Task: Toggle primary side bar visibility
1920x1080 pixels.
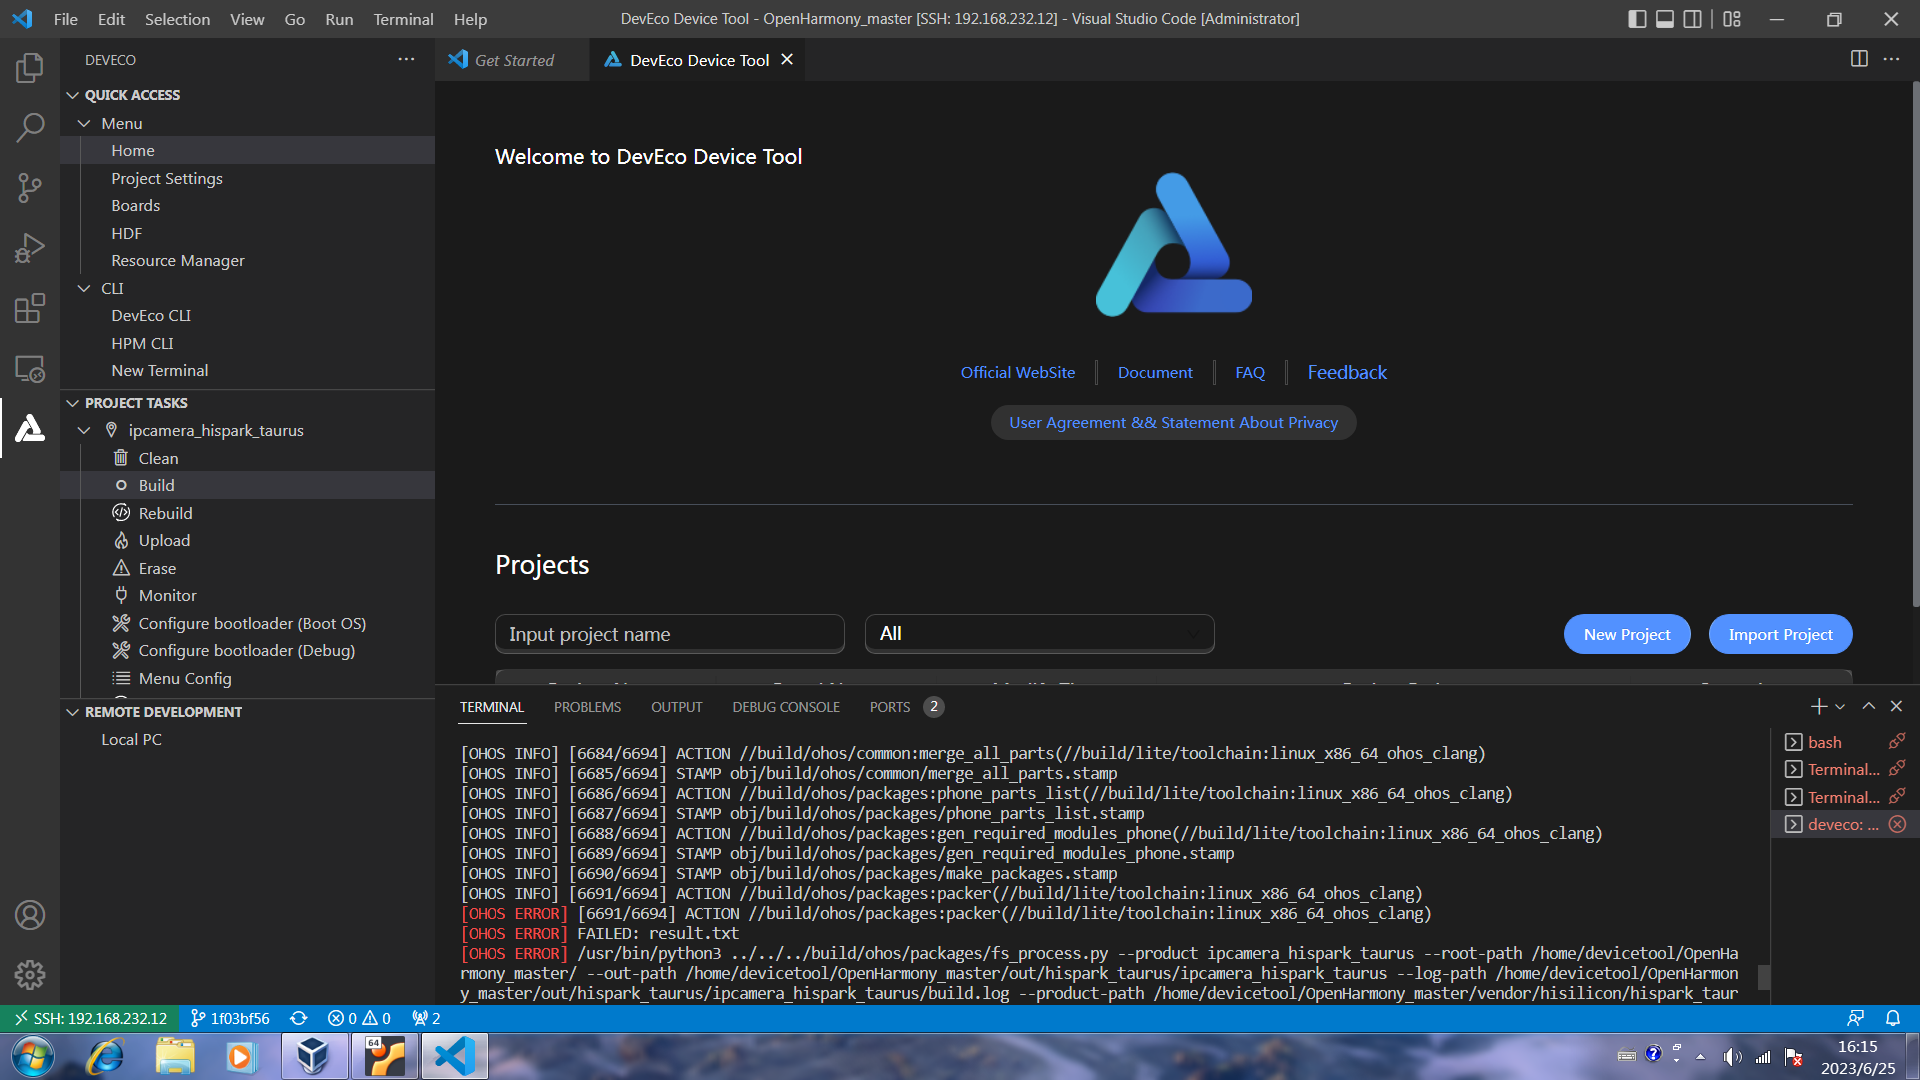Action: pyautogui.click(x=1637, y=19)
